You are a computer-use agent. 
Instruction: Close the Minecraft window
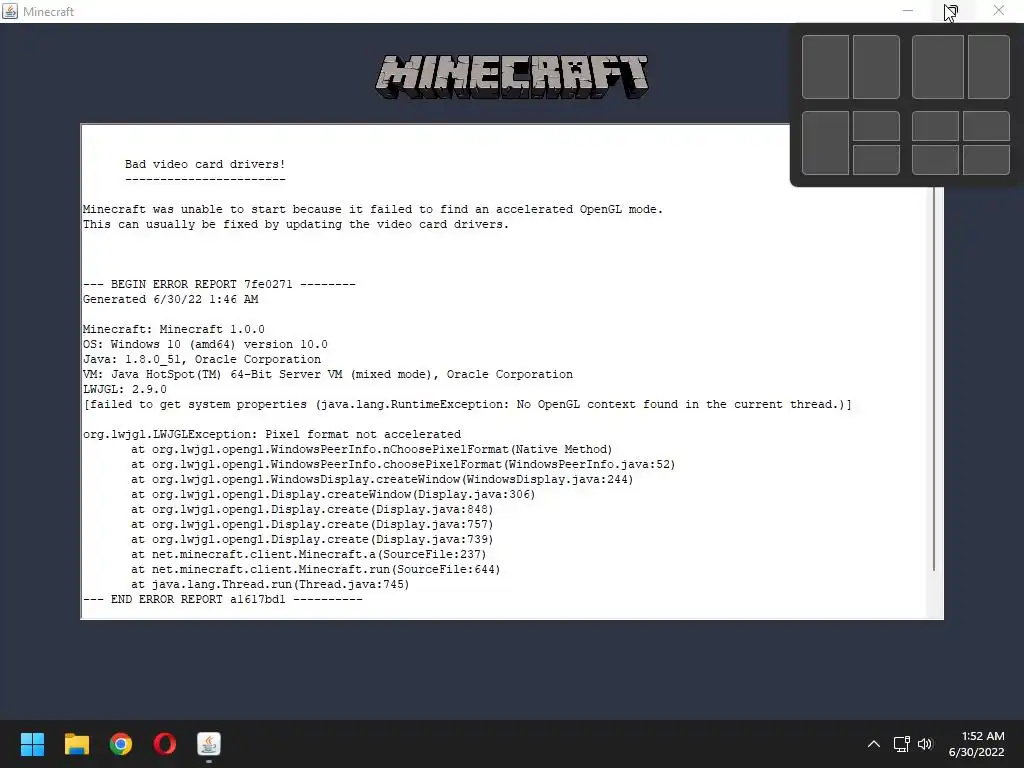(x=999, y=11)
